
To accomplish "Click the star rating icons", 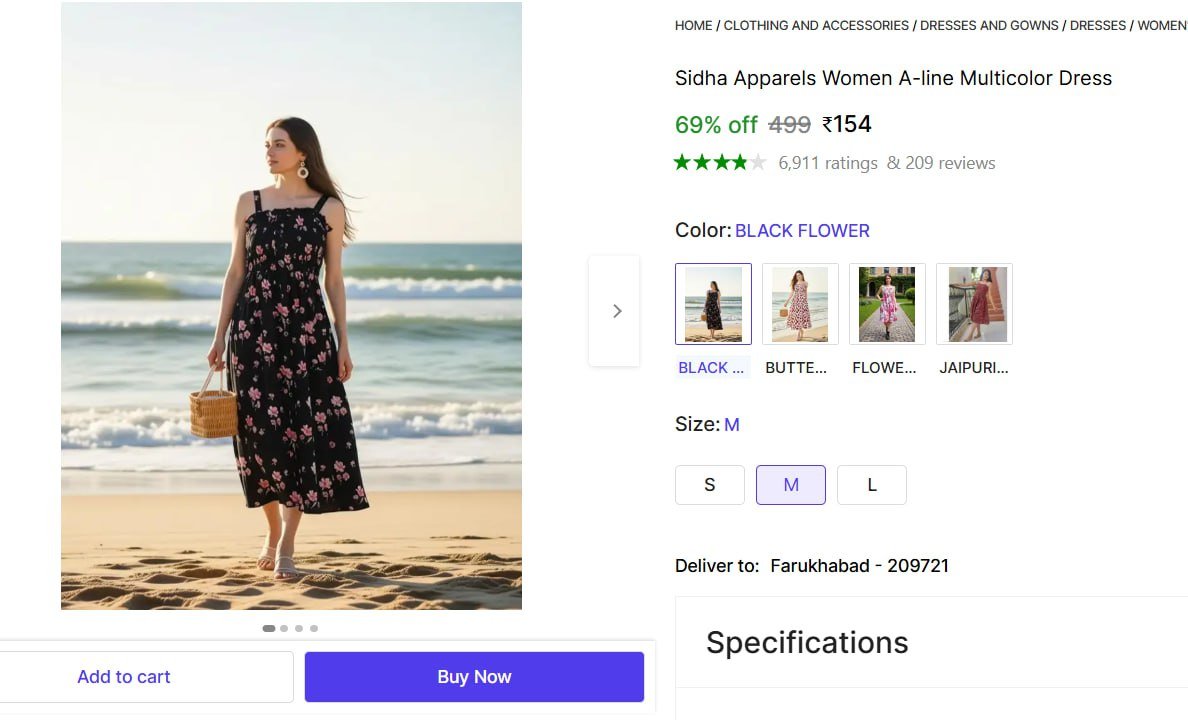I will coord(720,162).
